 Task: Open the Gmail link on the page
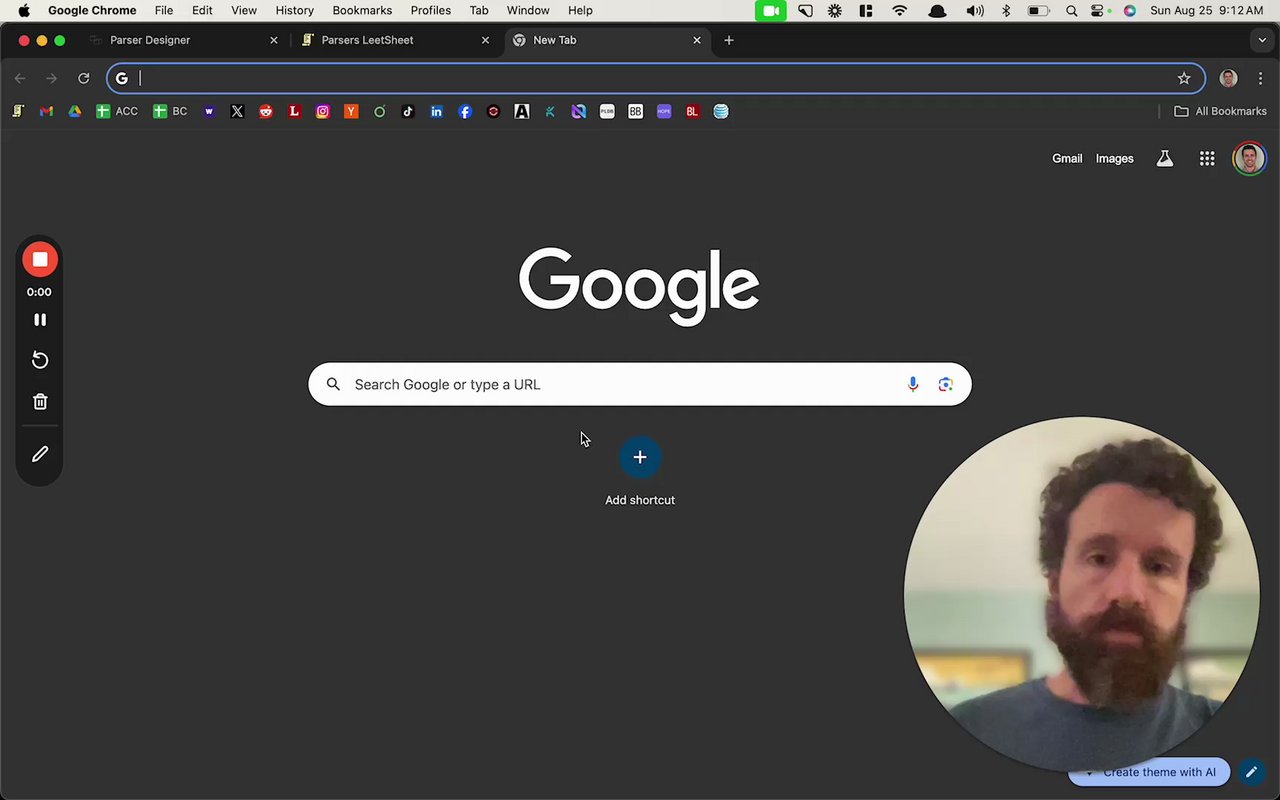pos(1067,158)
